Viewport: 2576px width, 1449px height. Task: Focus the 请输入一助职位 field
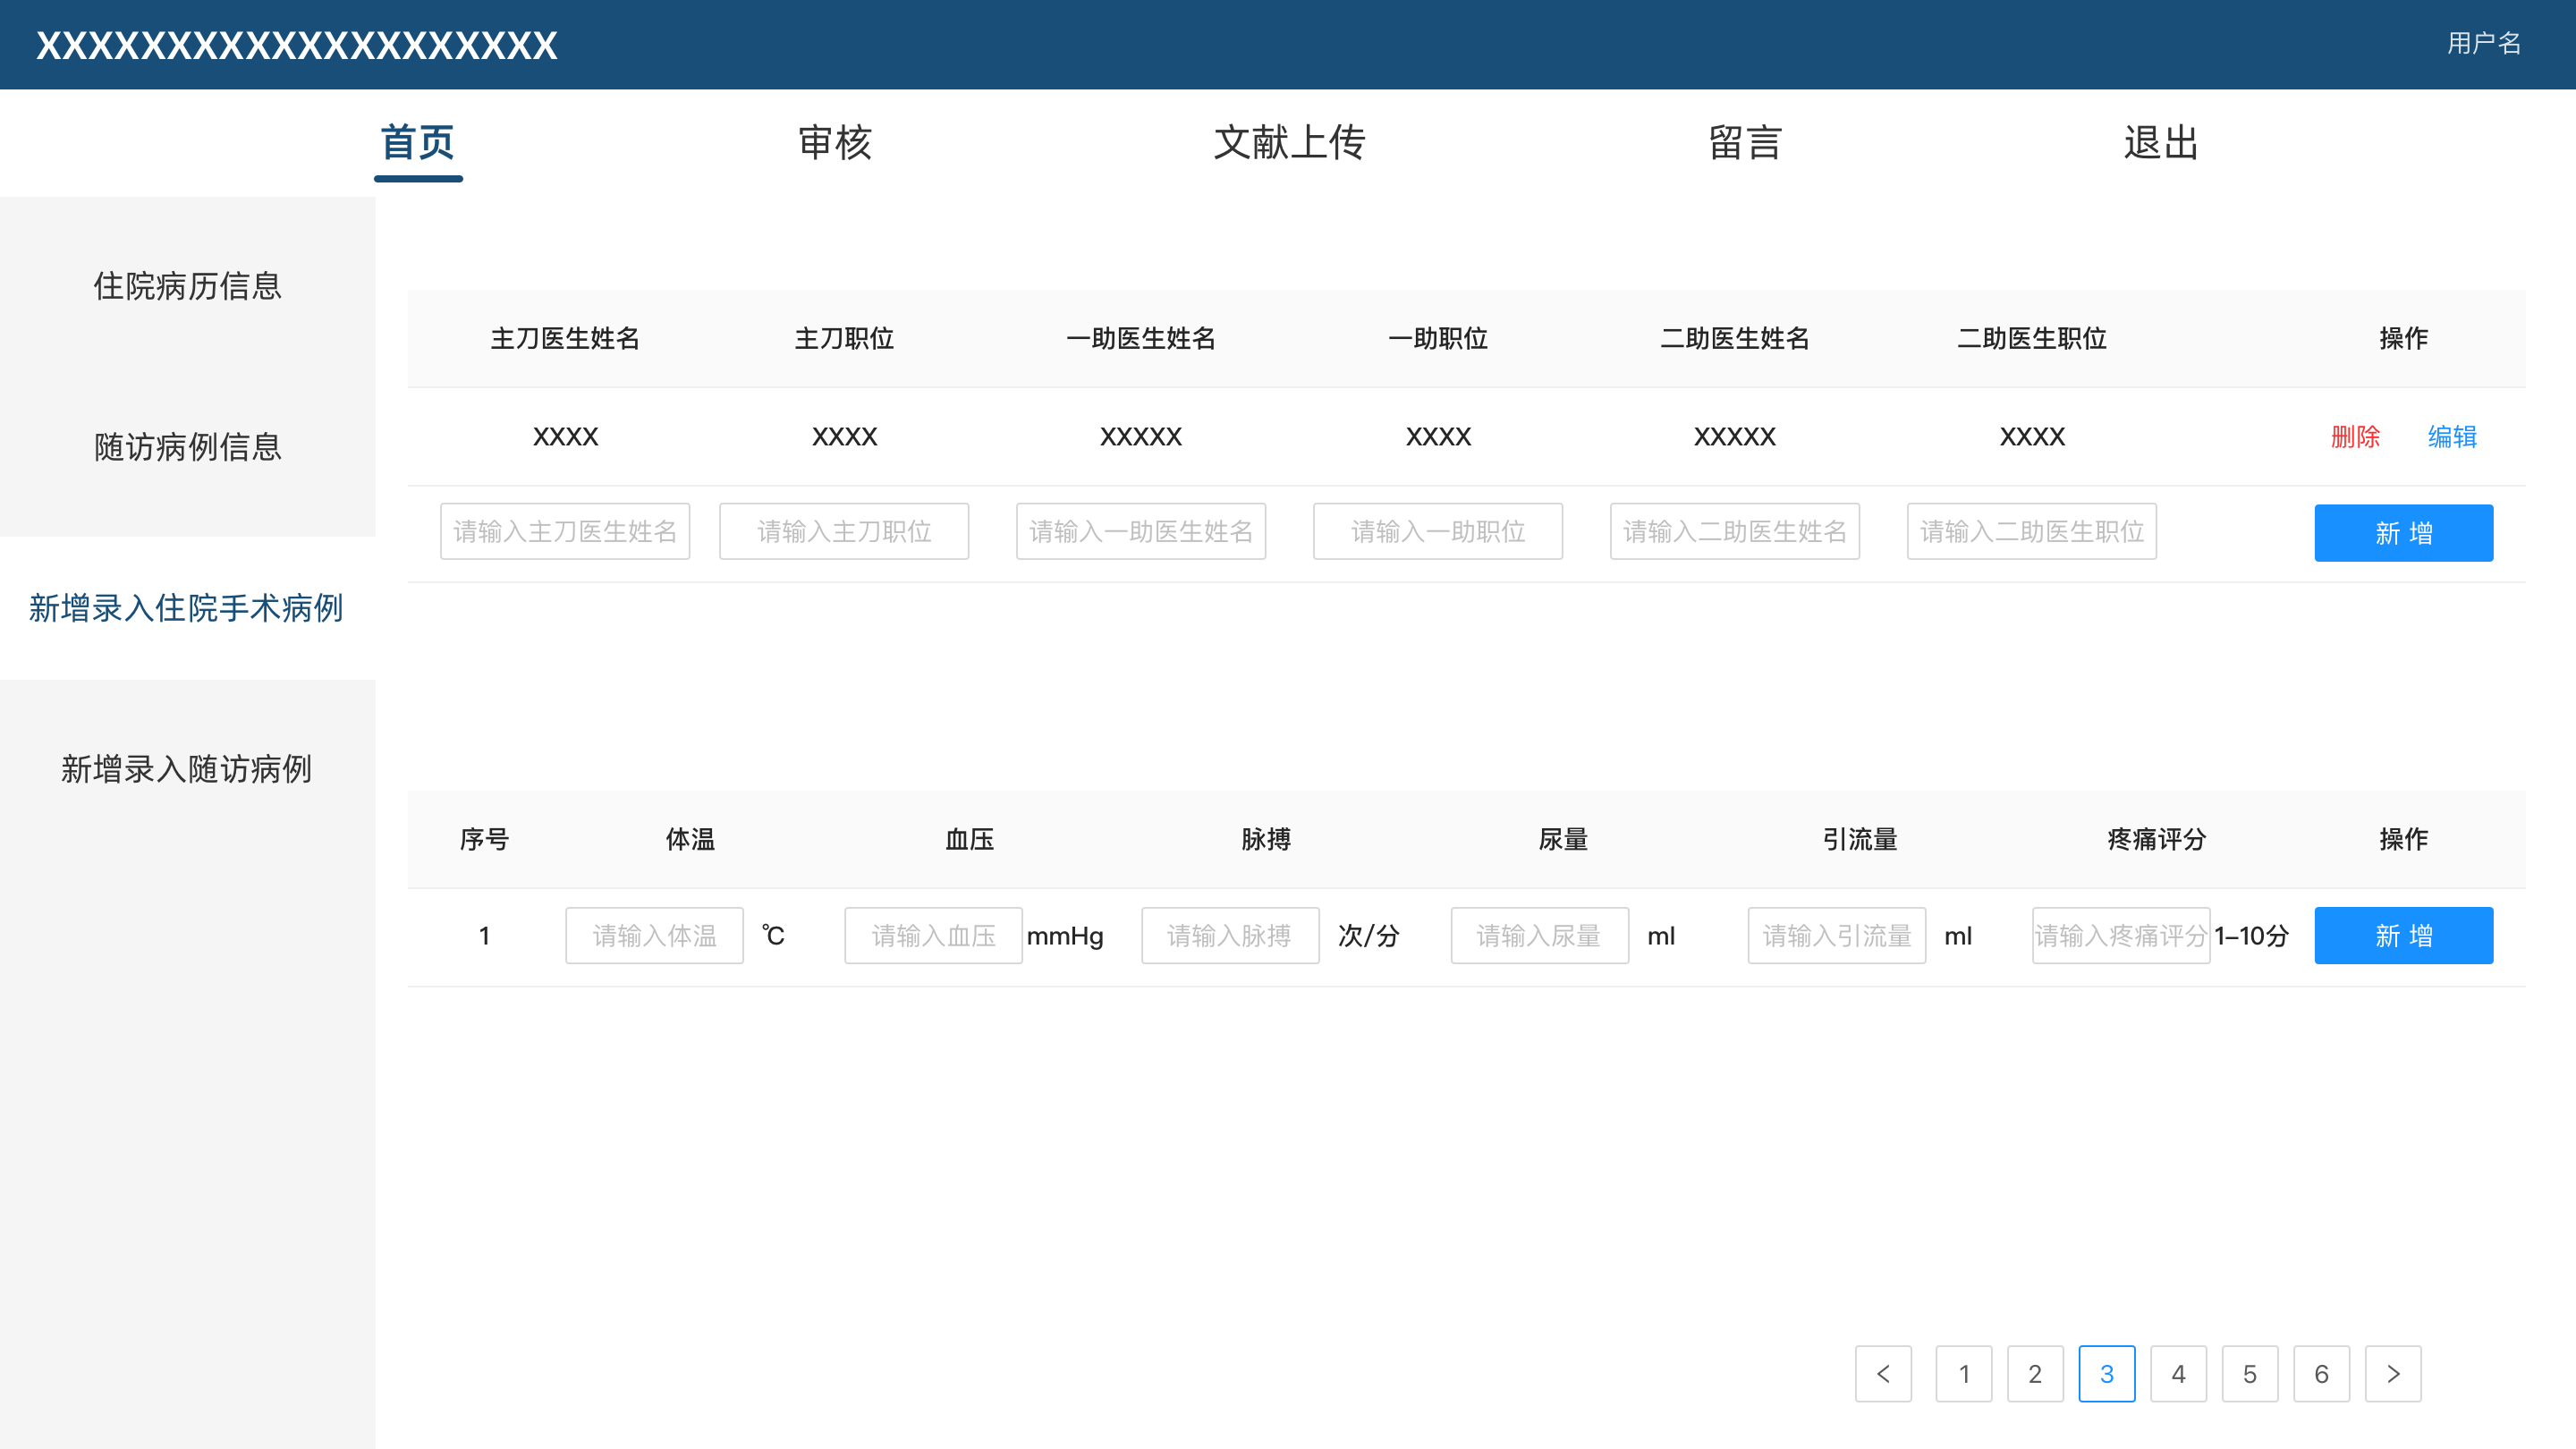coord(1438,532)
